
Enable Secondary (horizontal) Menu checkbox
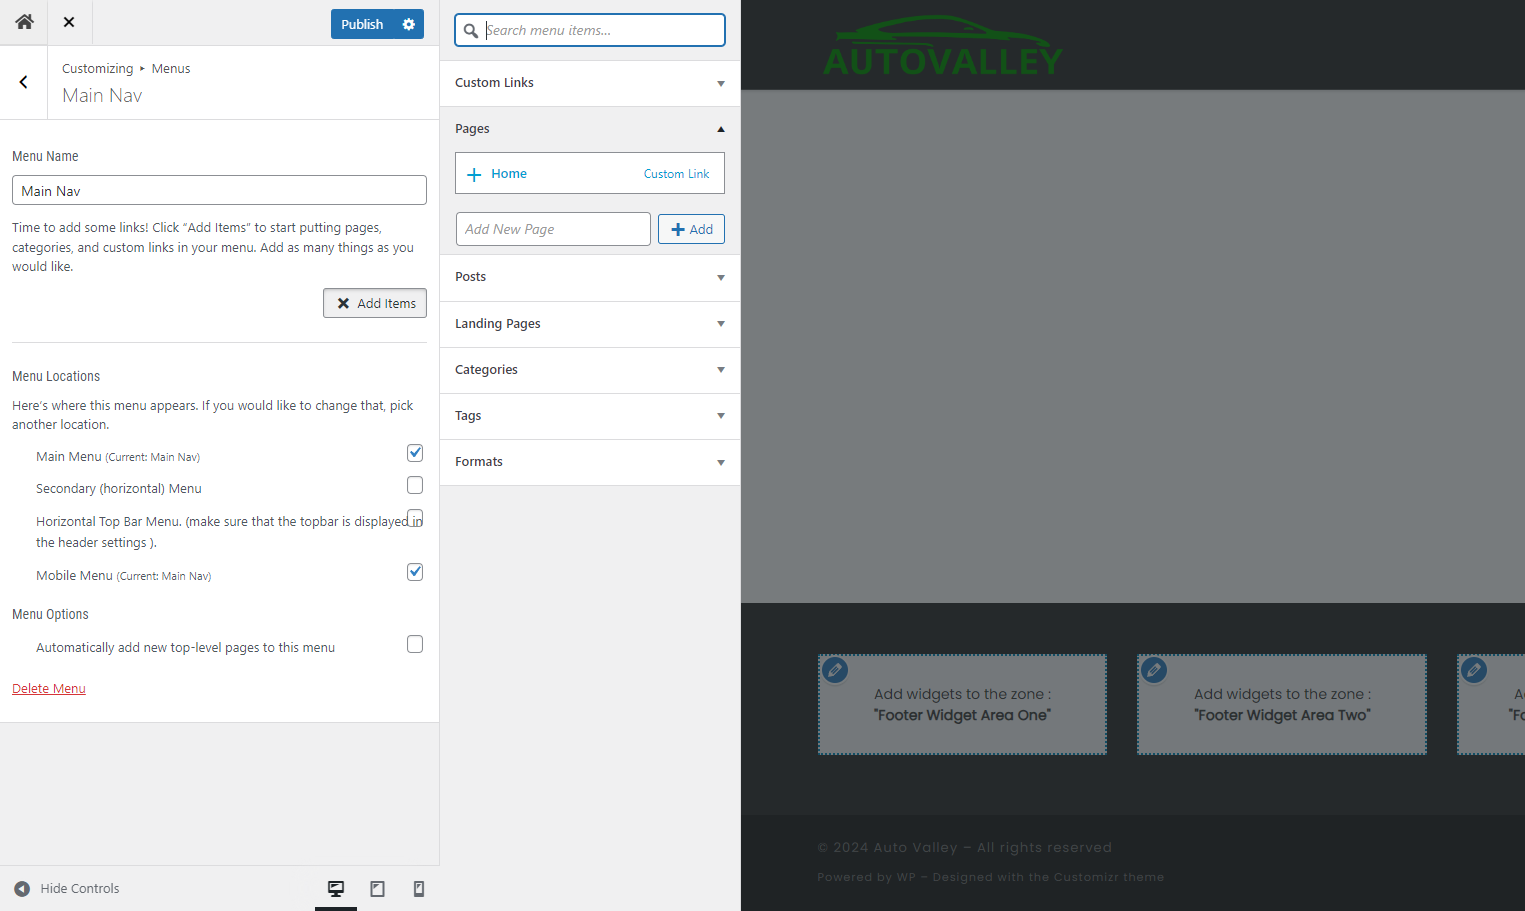415,485
